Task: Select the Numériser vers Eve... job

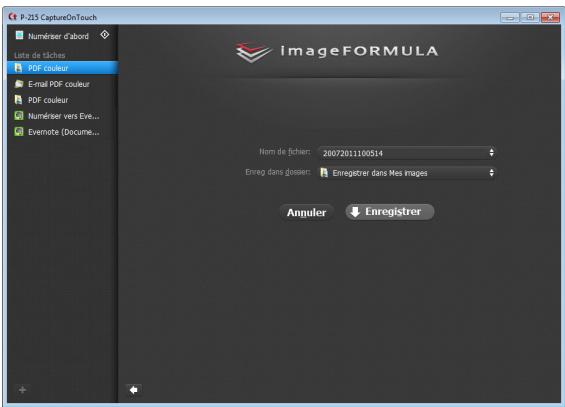Action: point(64,116)
